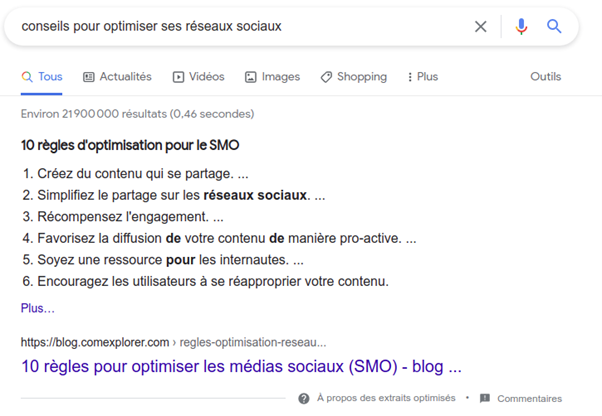602x416 pixels.
Task: Click the feedback flag icon beside Commentaires
Action: tap(485, 398)
